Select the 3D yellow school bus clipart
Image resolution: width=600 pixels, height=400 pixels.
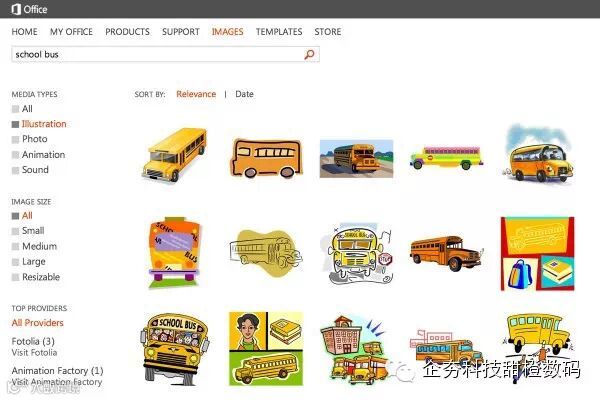[174, 155]
